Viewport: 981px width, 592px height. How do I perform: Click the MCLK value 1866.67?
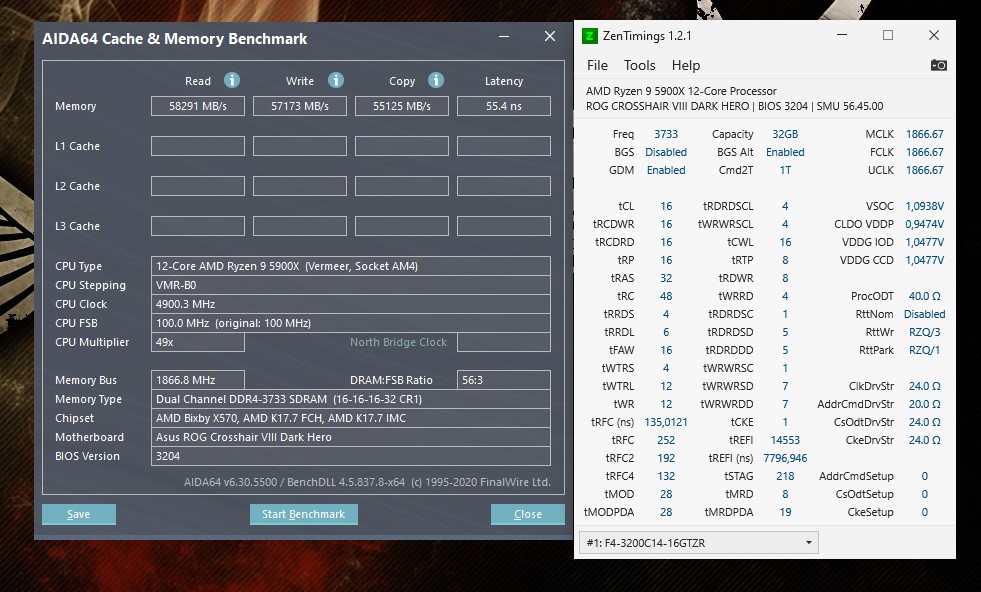click(x=925, y=134)
